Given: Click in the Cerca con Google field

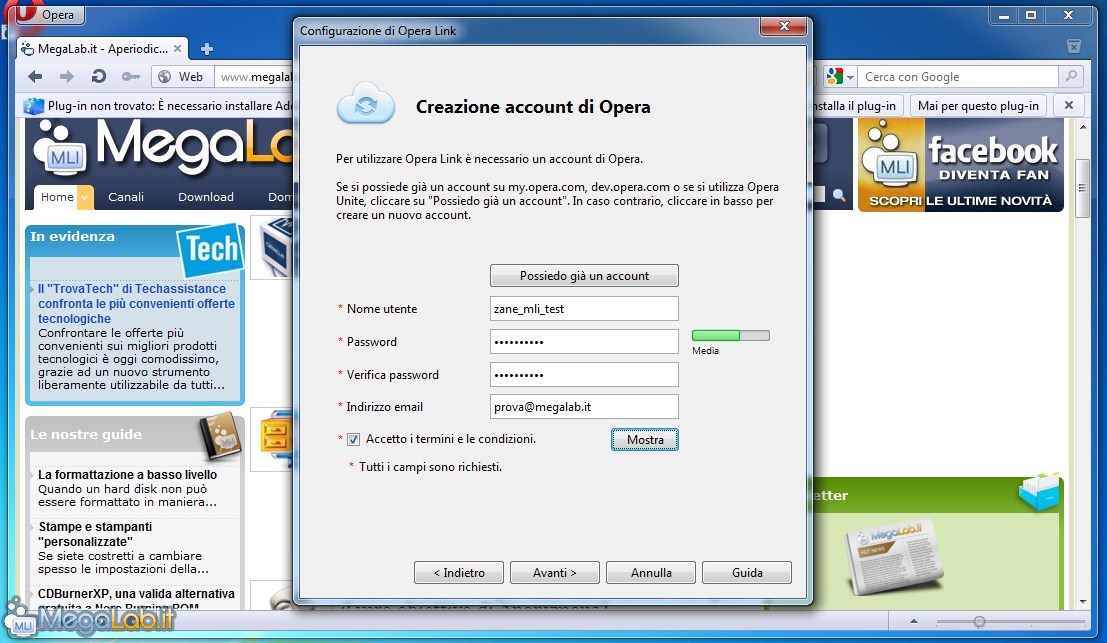Looking at the screenshot, I should tap(958, 76).
